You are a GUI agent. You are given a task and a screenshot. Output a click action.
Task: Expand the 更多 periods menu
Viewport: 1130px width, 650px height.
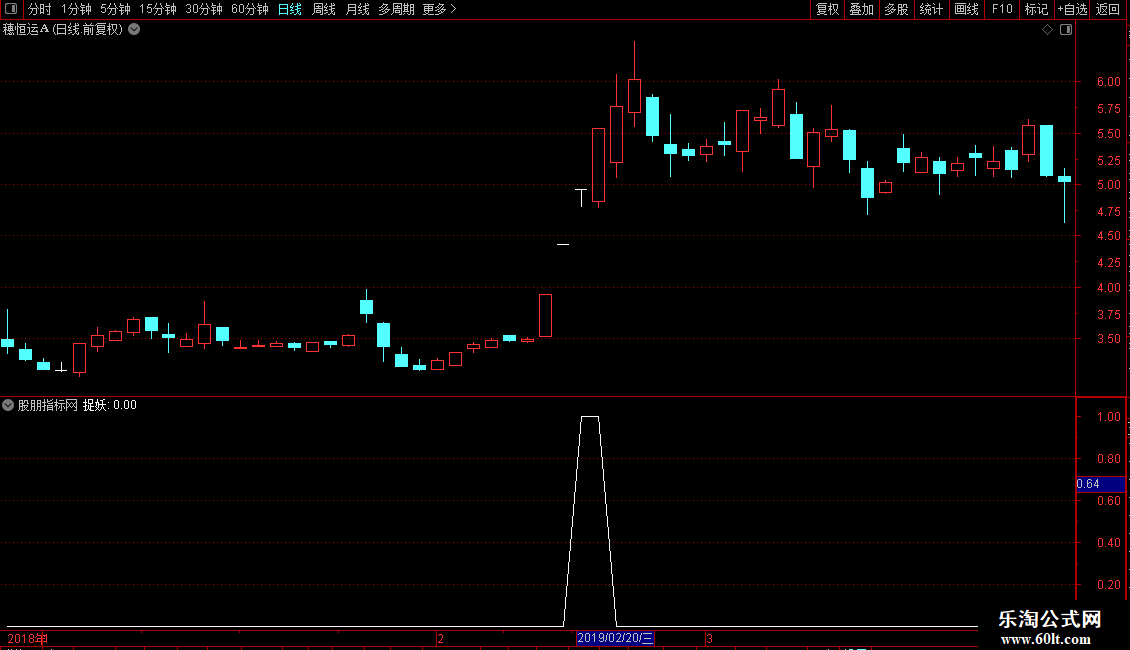(x=439, y=9)
